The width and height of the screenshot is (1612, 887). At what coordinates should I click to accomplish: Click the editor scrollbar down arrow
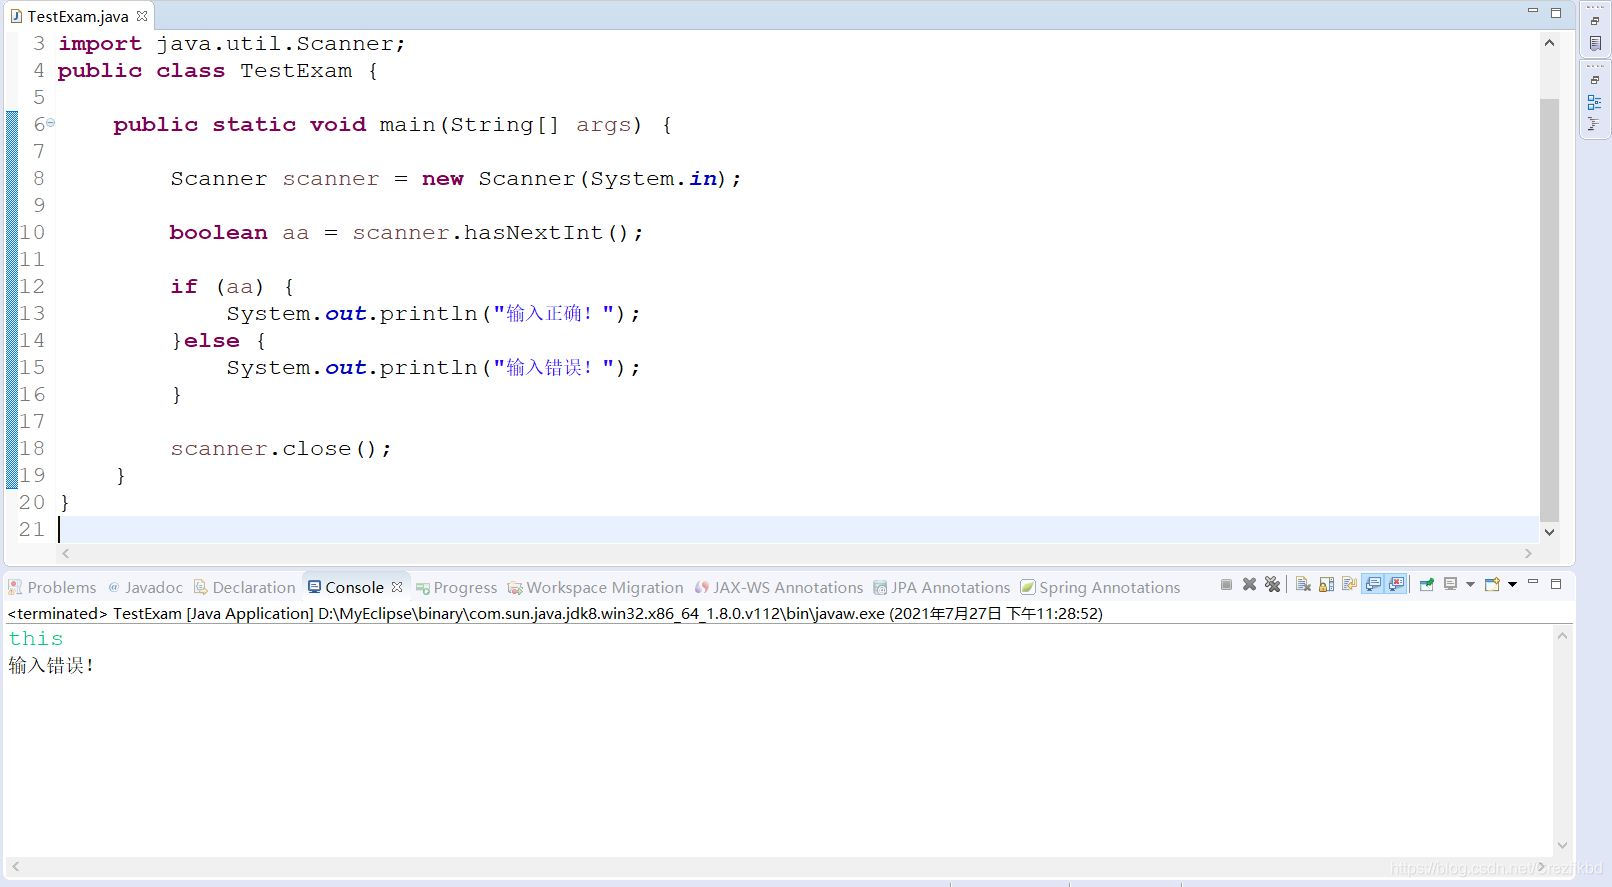pyautogui.click(x=1549, y=532)
